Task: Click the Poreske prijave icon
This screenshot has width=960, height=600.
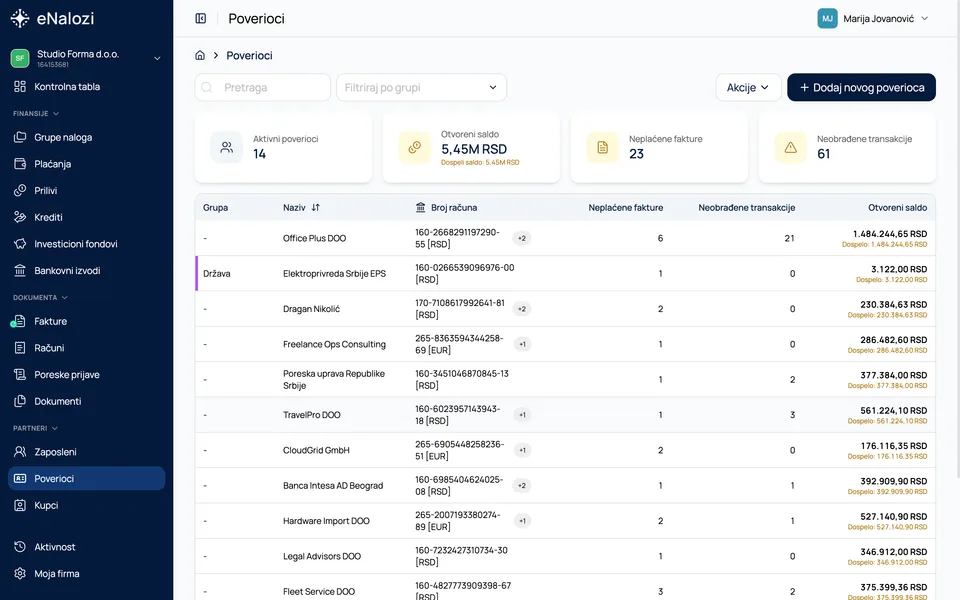Action: pyautogui.click(x=20, y=374)
